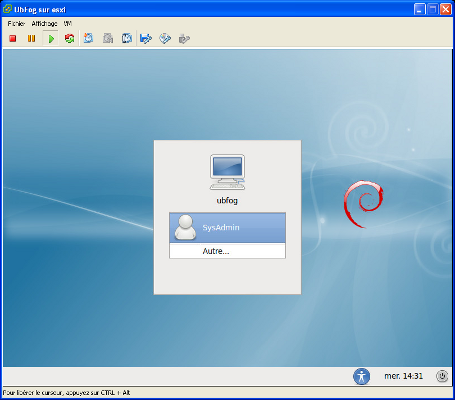455x400 pixels.
Task: Minimize the UbFog sur esxi window
Action: point(420,9)
